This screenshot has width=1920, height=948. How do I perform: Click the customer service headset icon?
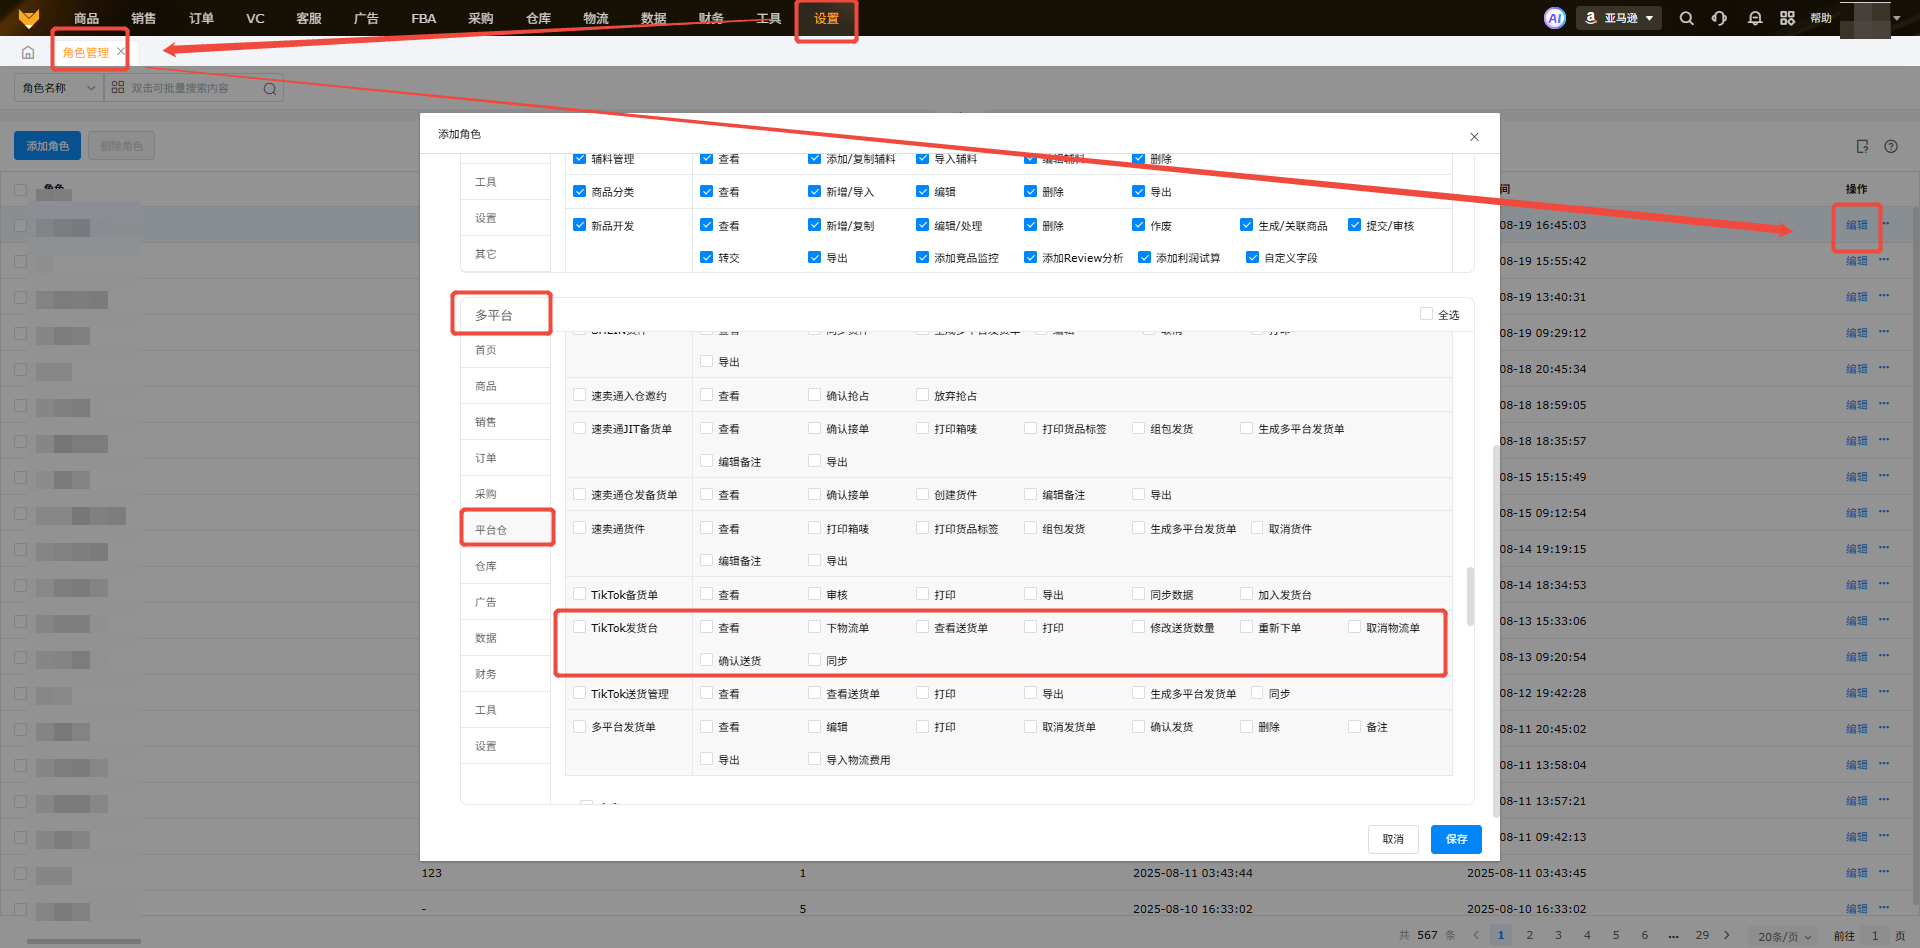pyautogui.click(x=1719, y=18)
